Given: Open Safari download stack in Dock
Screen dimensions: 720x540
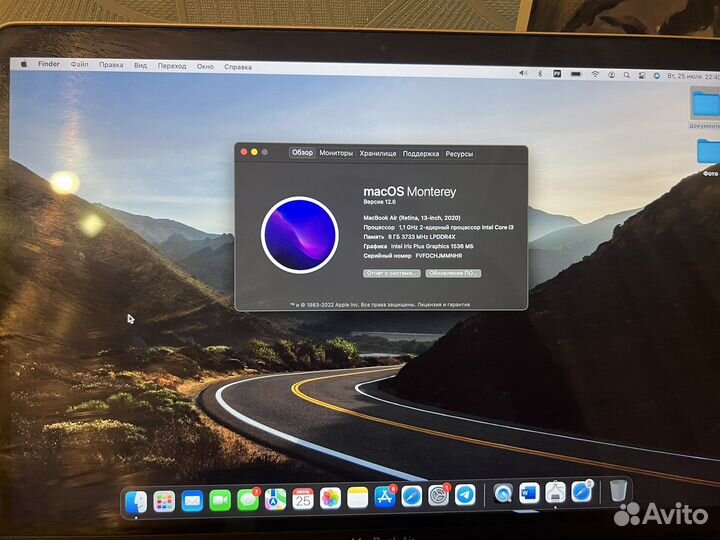Looking at the screenshot, I should 582,492.
